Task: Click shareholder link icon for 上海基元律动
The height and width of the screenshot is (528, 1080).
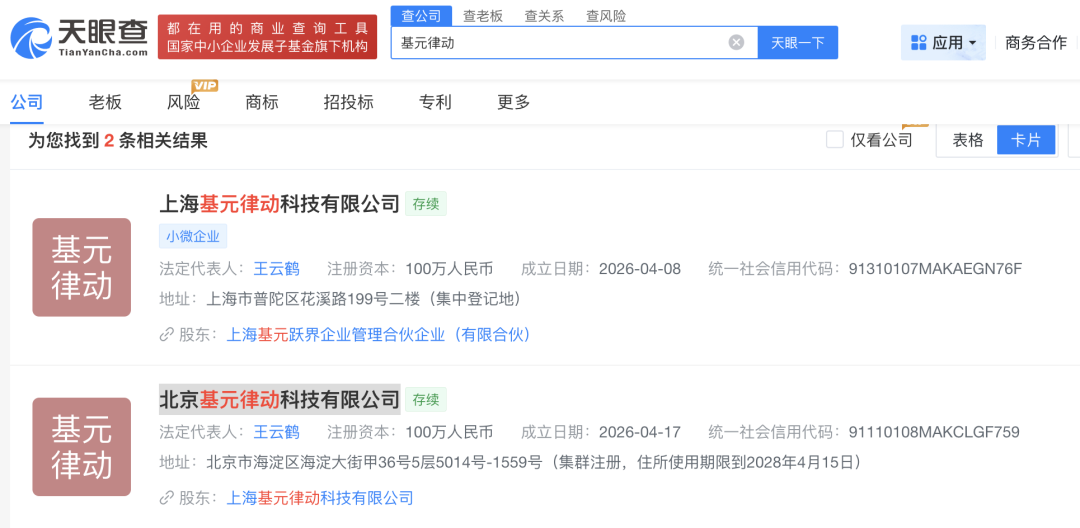Action: (165, 335)
